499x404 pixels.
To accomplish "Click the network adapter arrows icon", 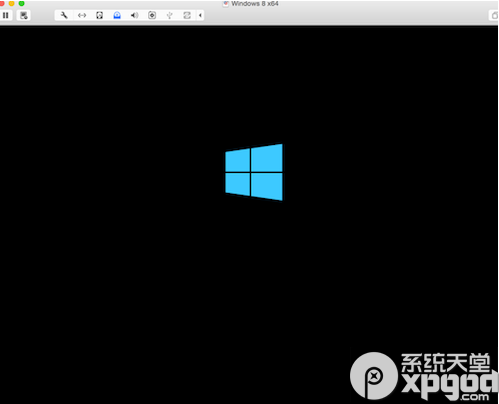I will [x=82, y=15].
